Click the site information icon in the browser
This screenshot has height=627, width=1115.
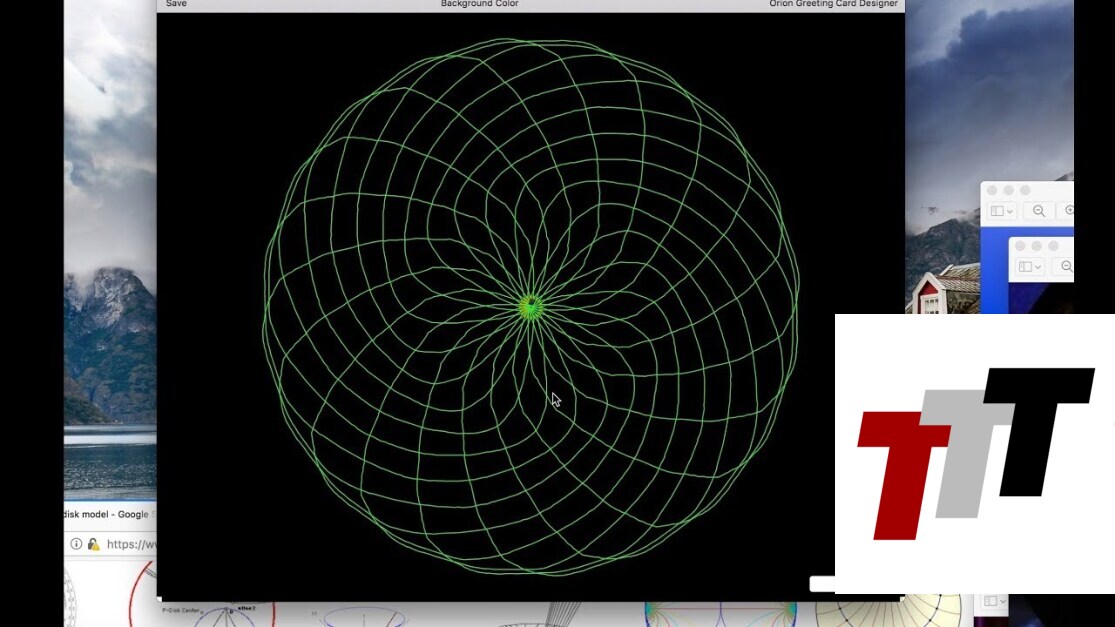(76, 544)
